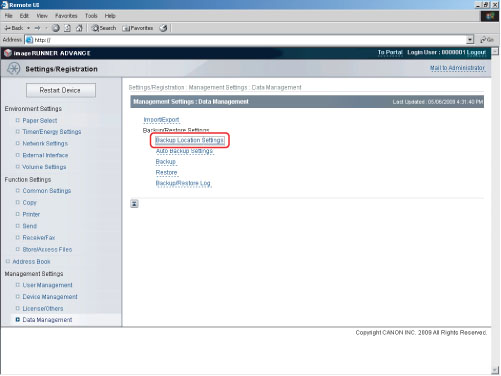Go to browser Home icon
Image resolution: width=501 pixels, height=376 pixels.
(79, 28)
